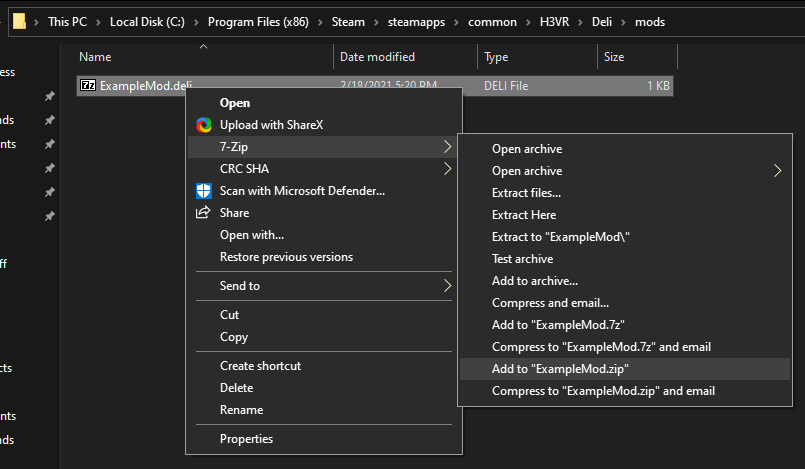Choose Extract files... option

(625, 193)
